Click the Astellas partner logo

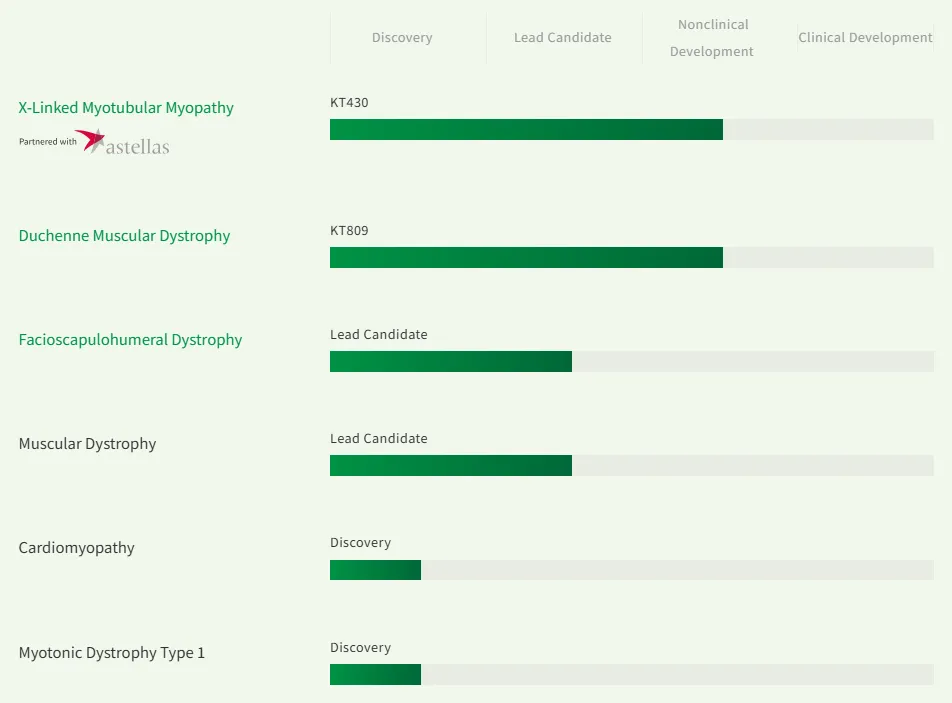123,143
